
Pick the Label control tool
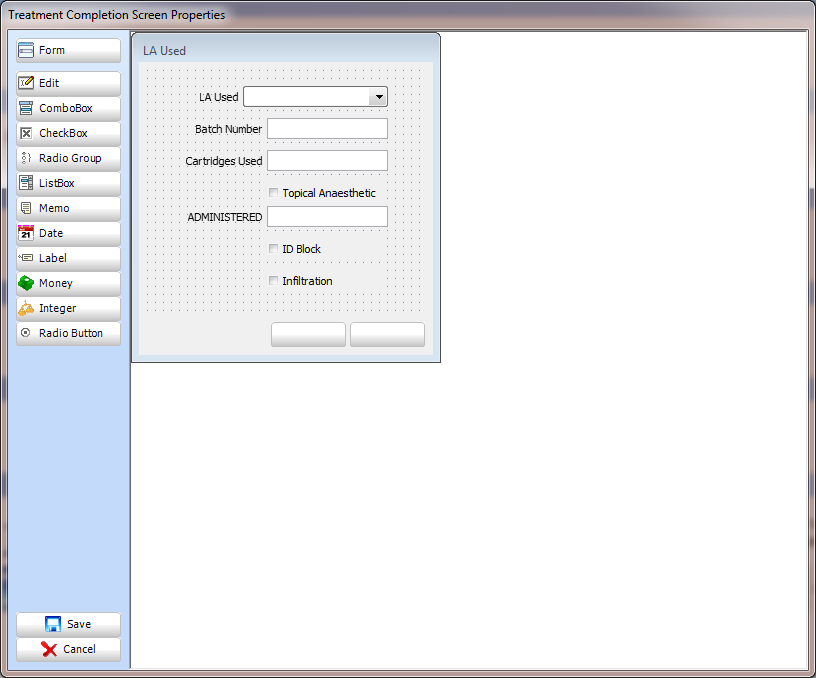pyautogui.click(x=68, y=259)
